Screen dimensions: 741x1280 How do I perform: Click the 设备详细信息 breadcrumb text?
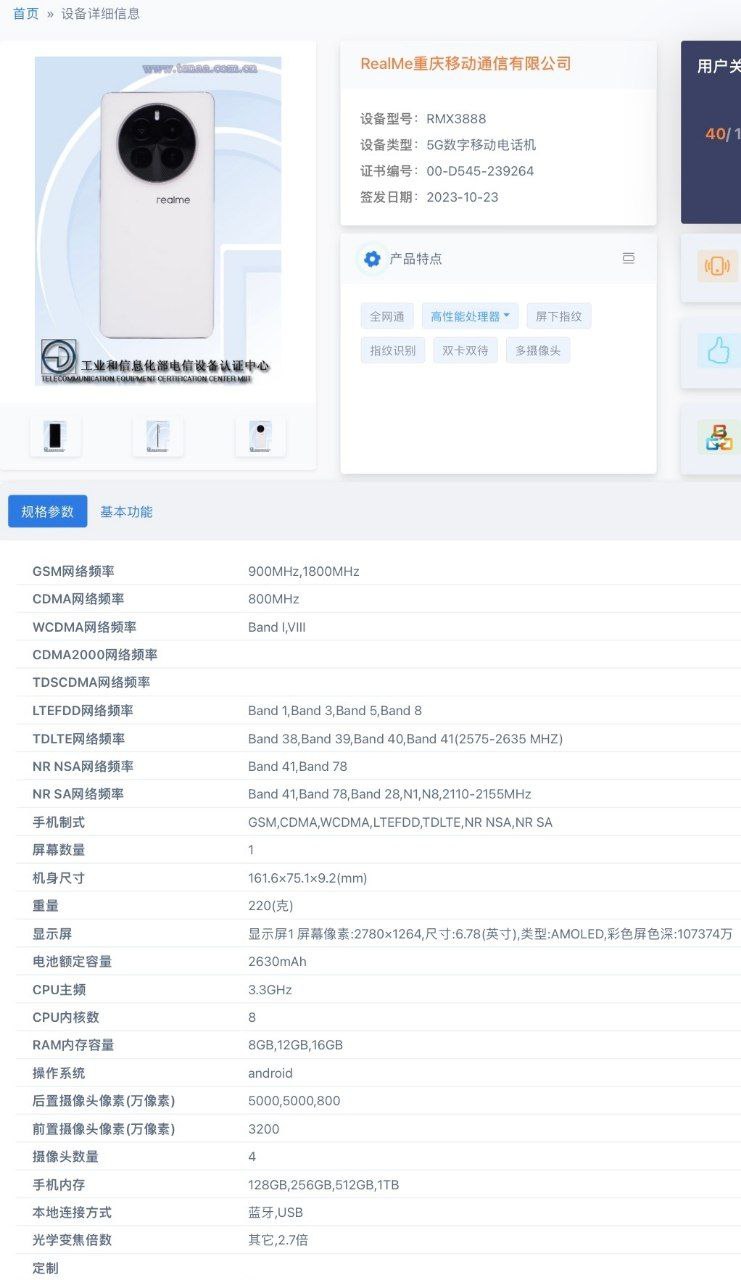[x=101, y=14]
